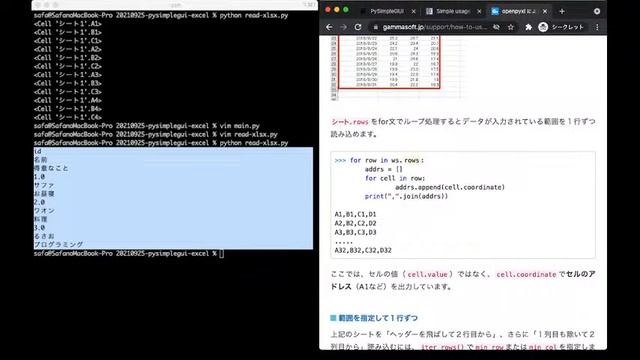
Task: Open the incognito シークレット profile badge
Action: pos(561,27)
